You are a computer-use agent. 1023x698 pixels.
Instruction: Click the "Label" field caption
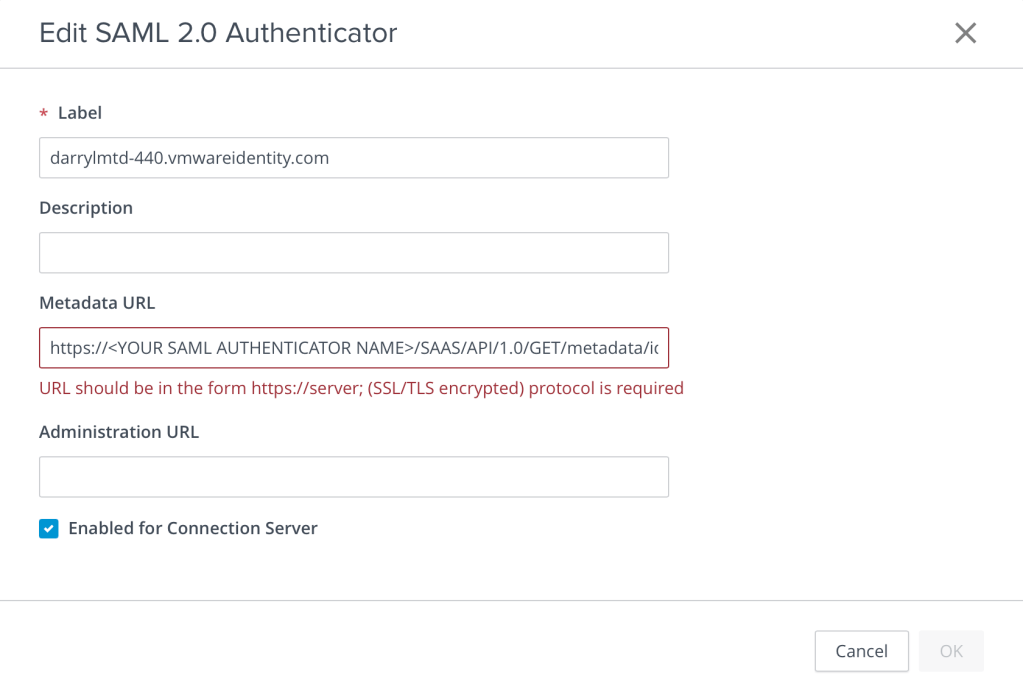(80, 113)
